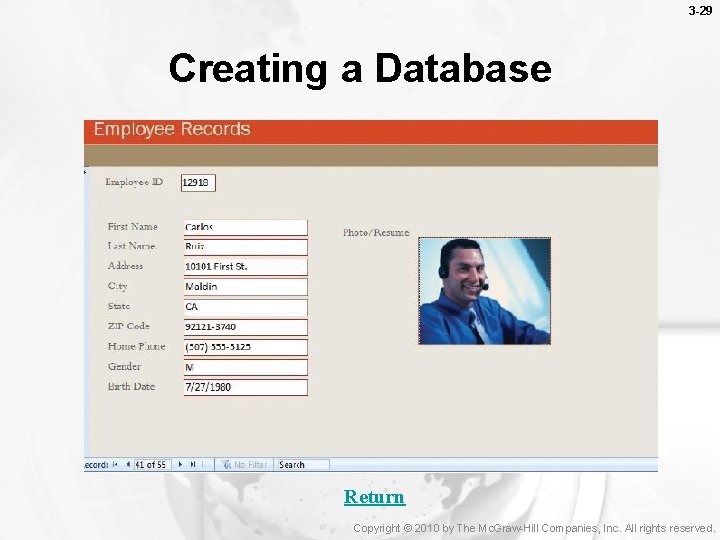720x540 pixels.
Task: Click the Home Phone field with (507) number
Action: coord(246,348)
